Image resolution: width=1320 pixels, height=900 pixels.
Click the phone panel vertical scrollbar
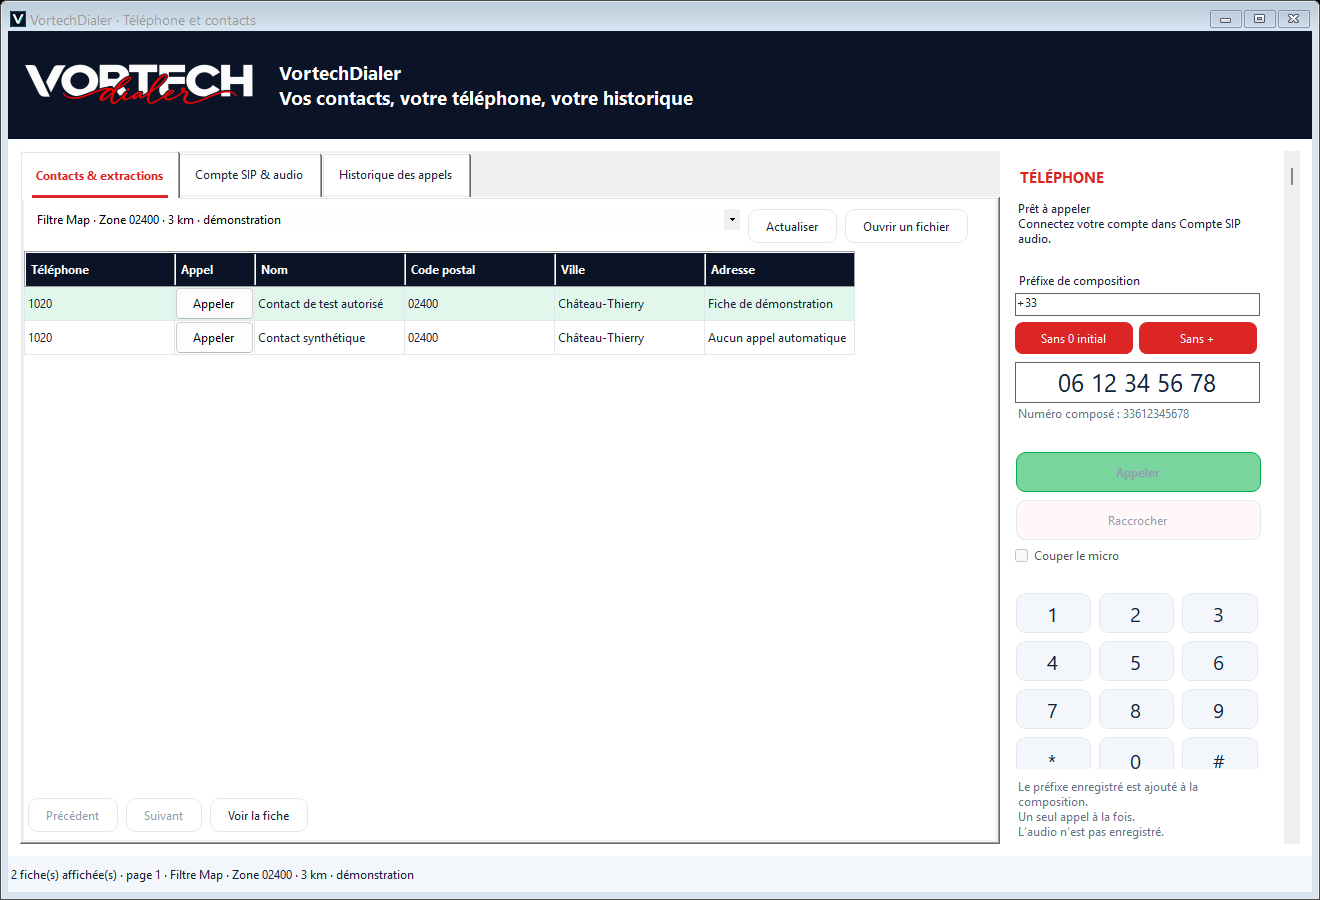pyautogui.click(x=1292, y=497)
